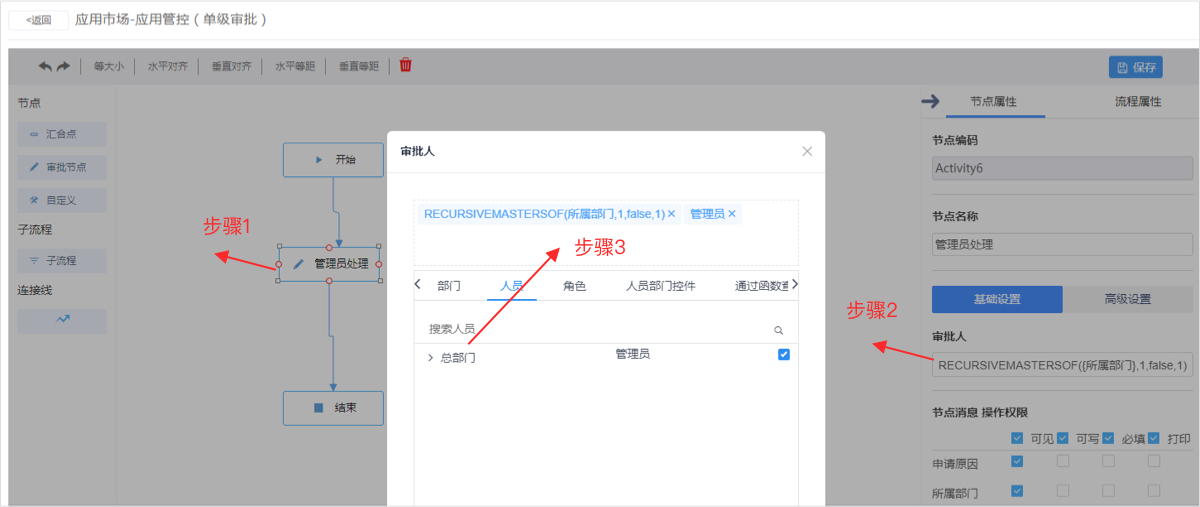Switch to the 角色 tab
1200x507 pixels.
coord(574,286)
